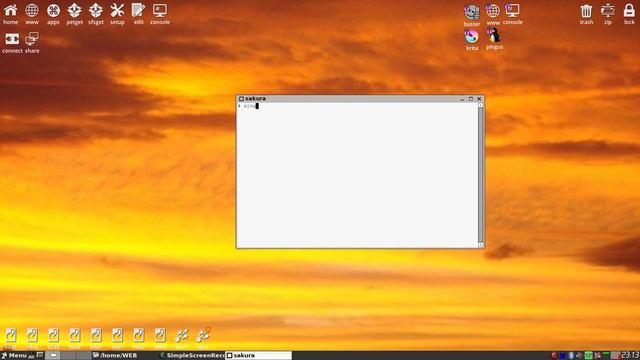Image resolution: width=640 pixels, height=360 pixels.
Task: Click the 23:13 clock in the tray
Action: click(x=631, y=355)
